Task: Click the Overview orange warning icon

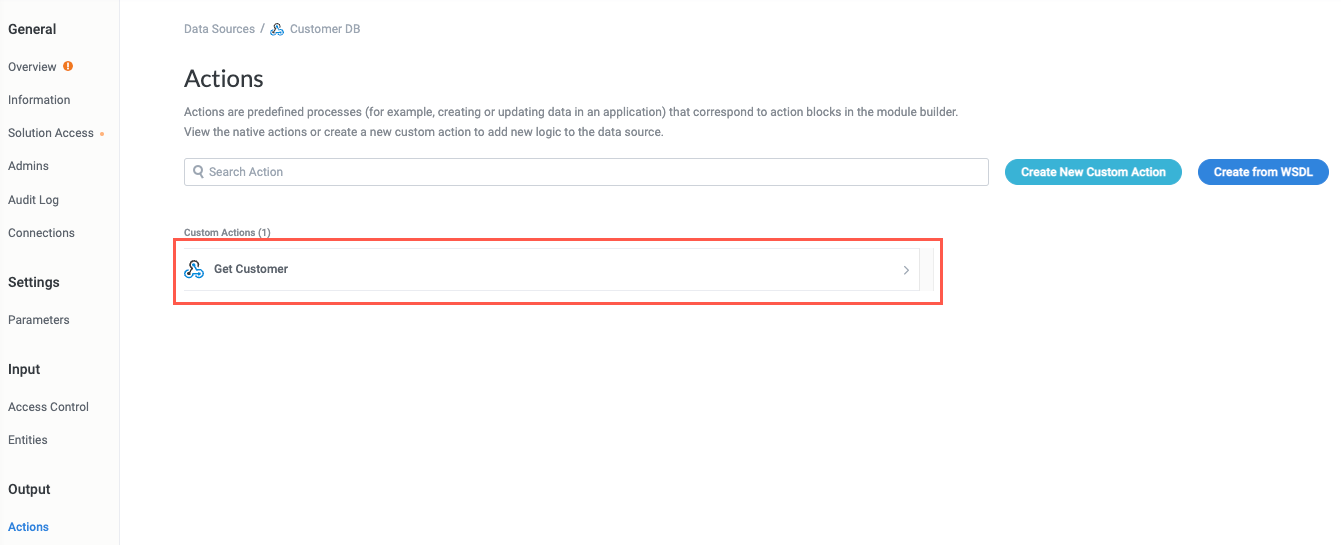Action: (68, 66)
